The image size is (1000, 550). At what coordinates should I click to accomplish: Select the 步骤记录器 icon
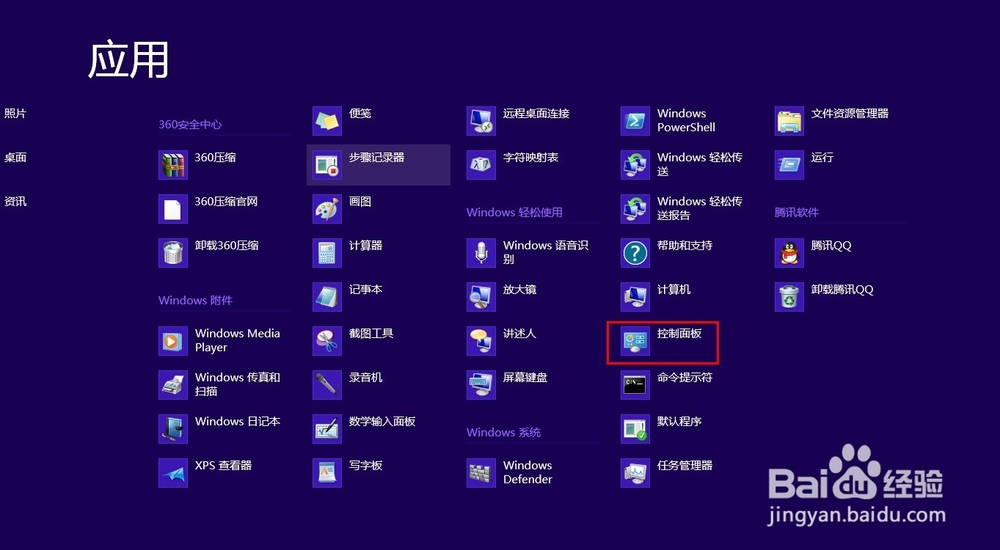click(x=327, y=165)
